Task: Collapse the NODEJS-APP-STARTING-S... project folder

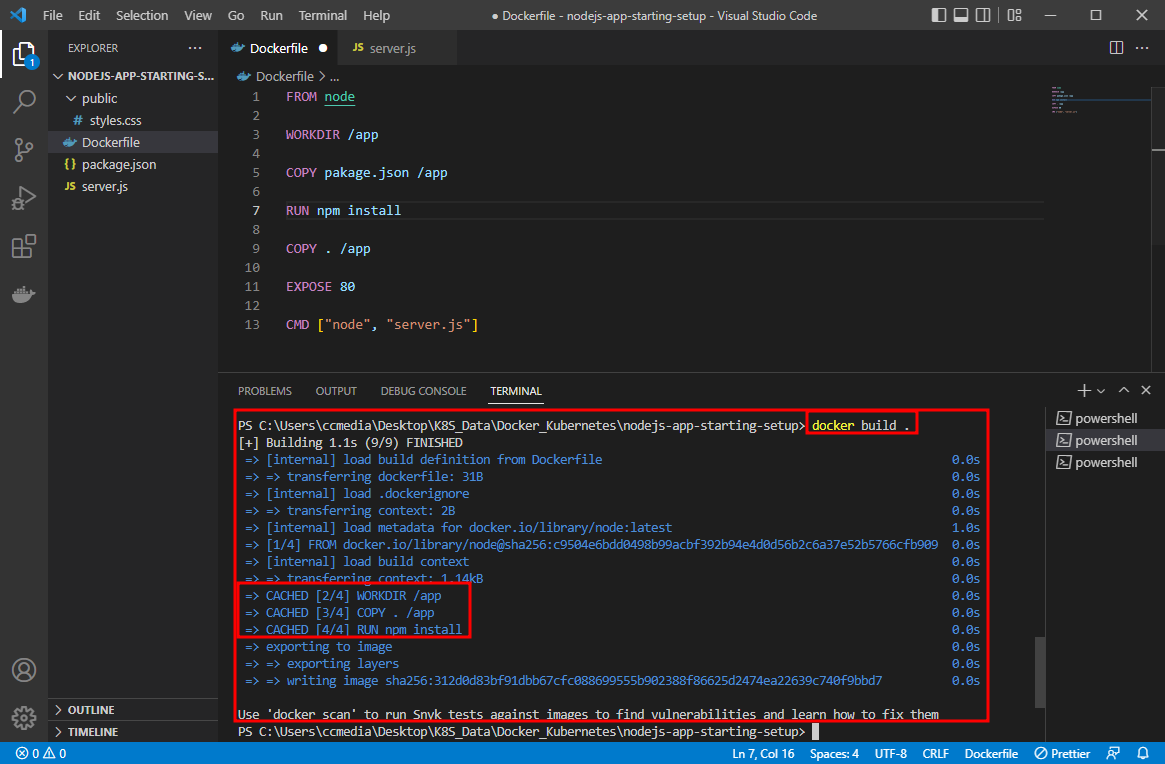Action: click(x=134, y=76)
